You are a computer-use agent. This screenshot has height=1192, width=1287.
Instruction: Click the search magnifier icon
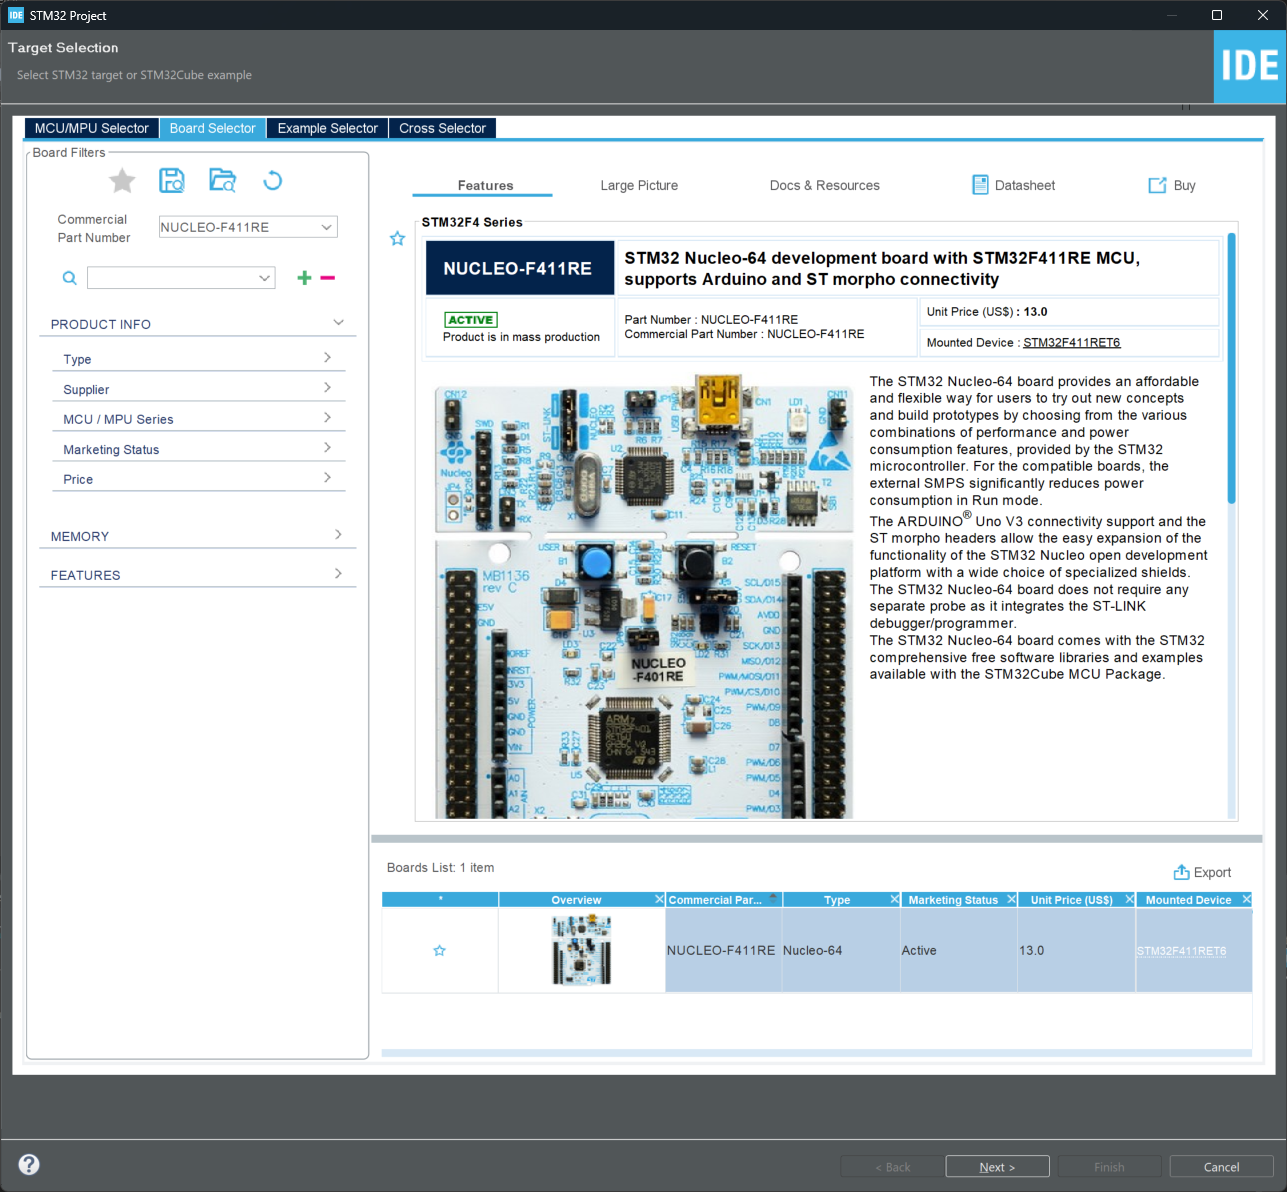tap(69, 277)
